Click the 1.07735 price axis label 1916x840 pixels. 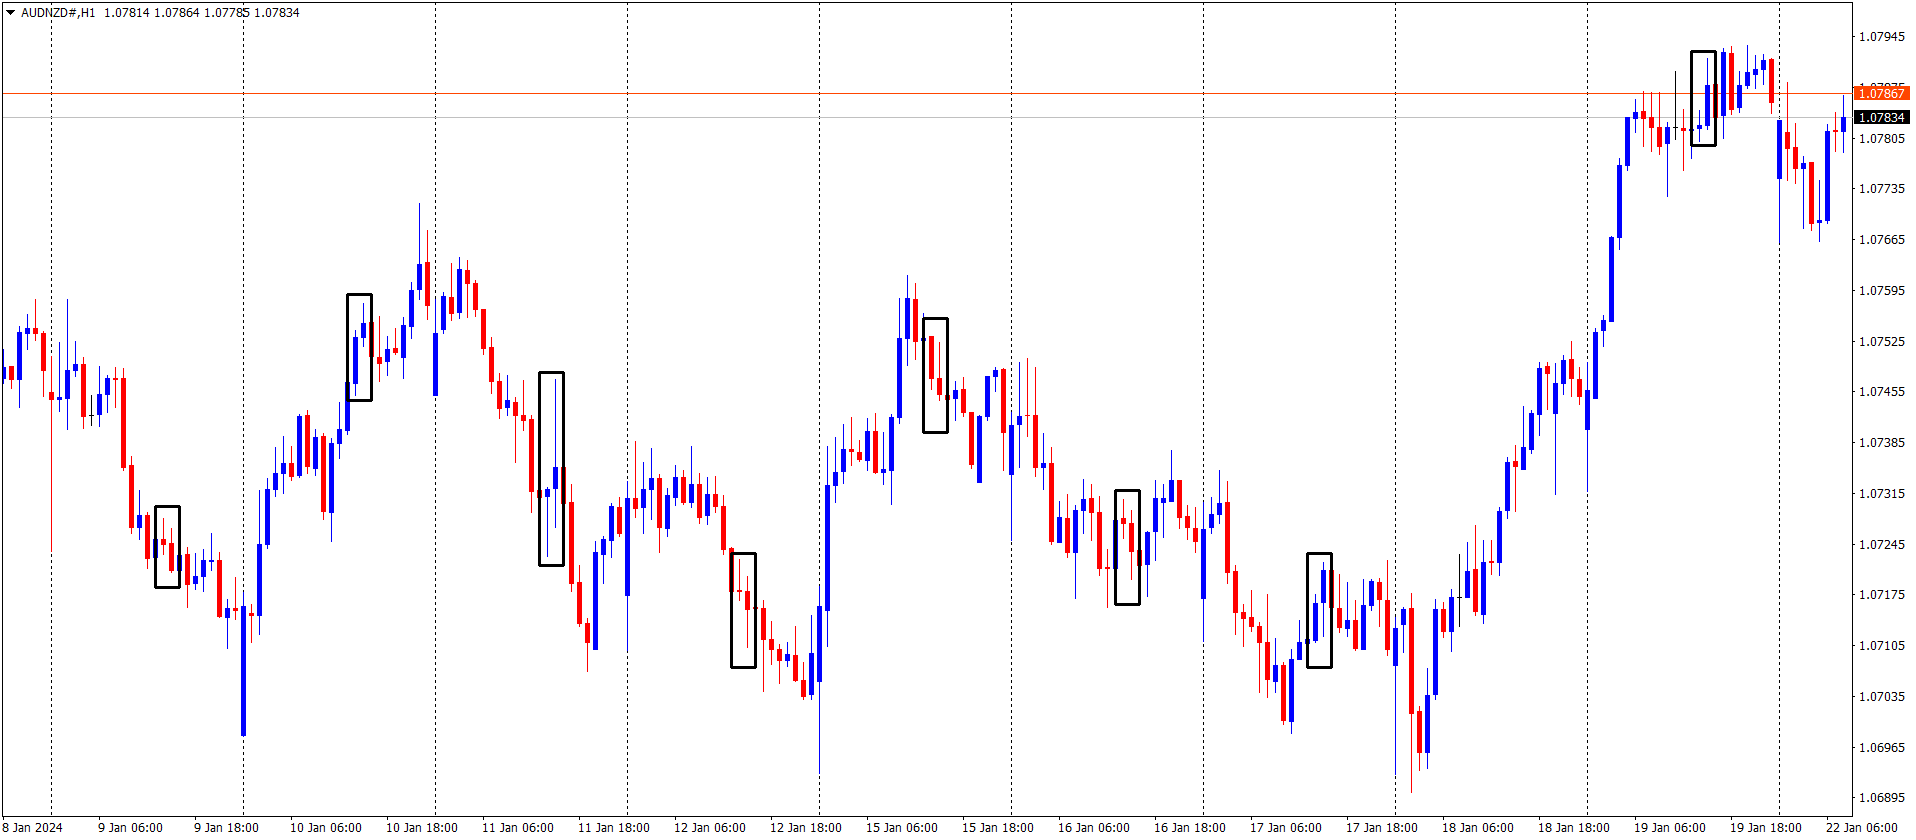tap(1881, 189)
